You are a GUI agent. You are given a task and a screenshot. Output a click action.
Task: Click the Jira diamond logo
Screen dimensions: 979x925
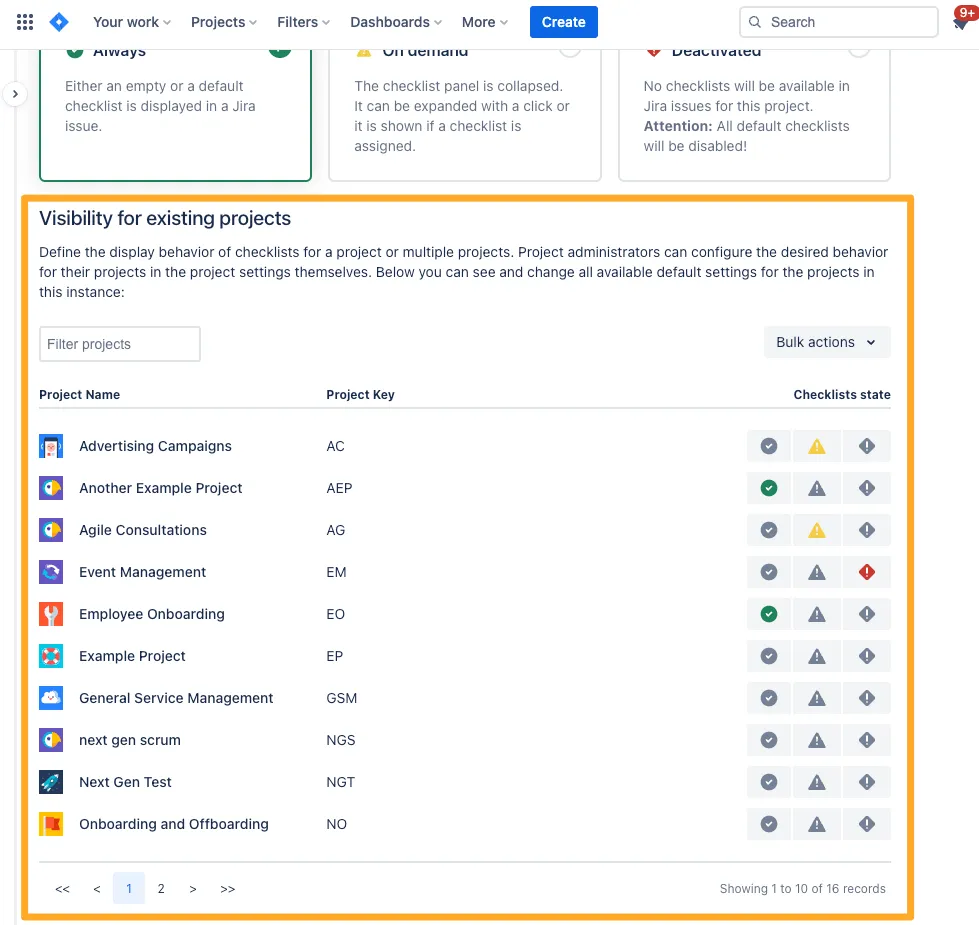[59, 22]
